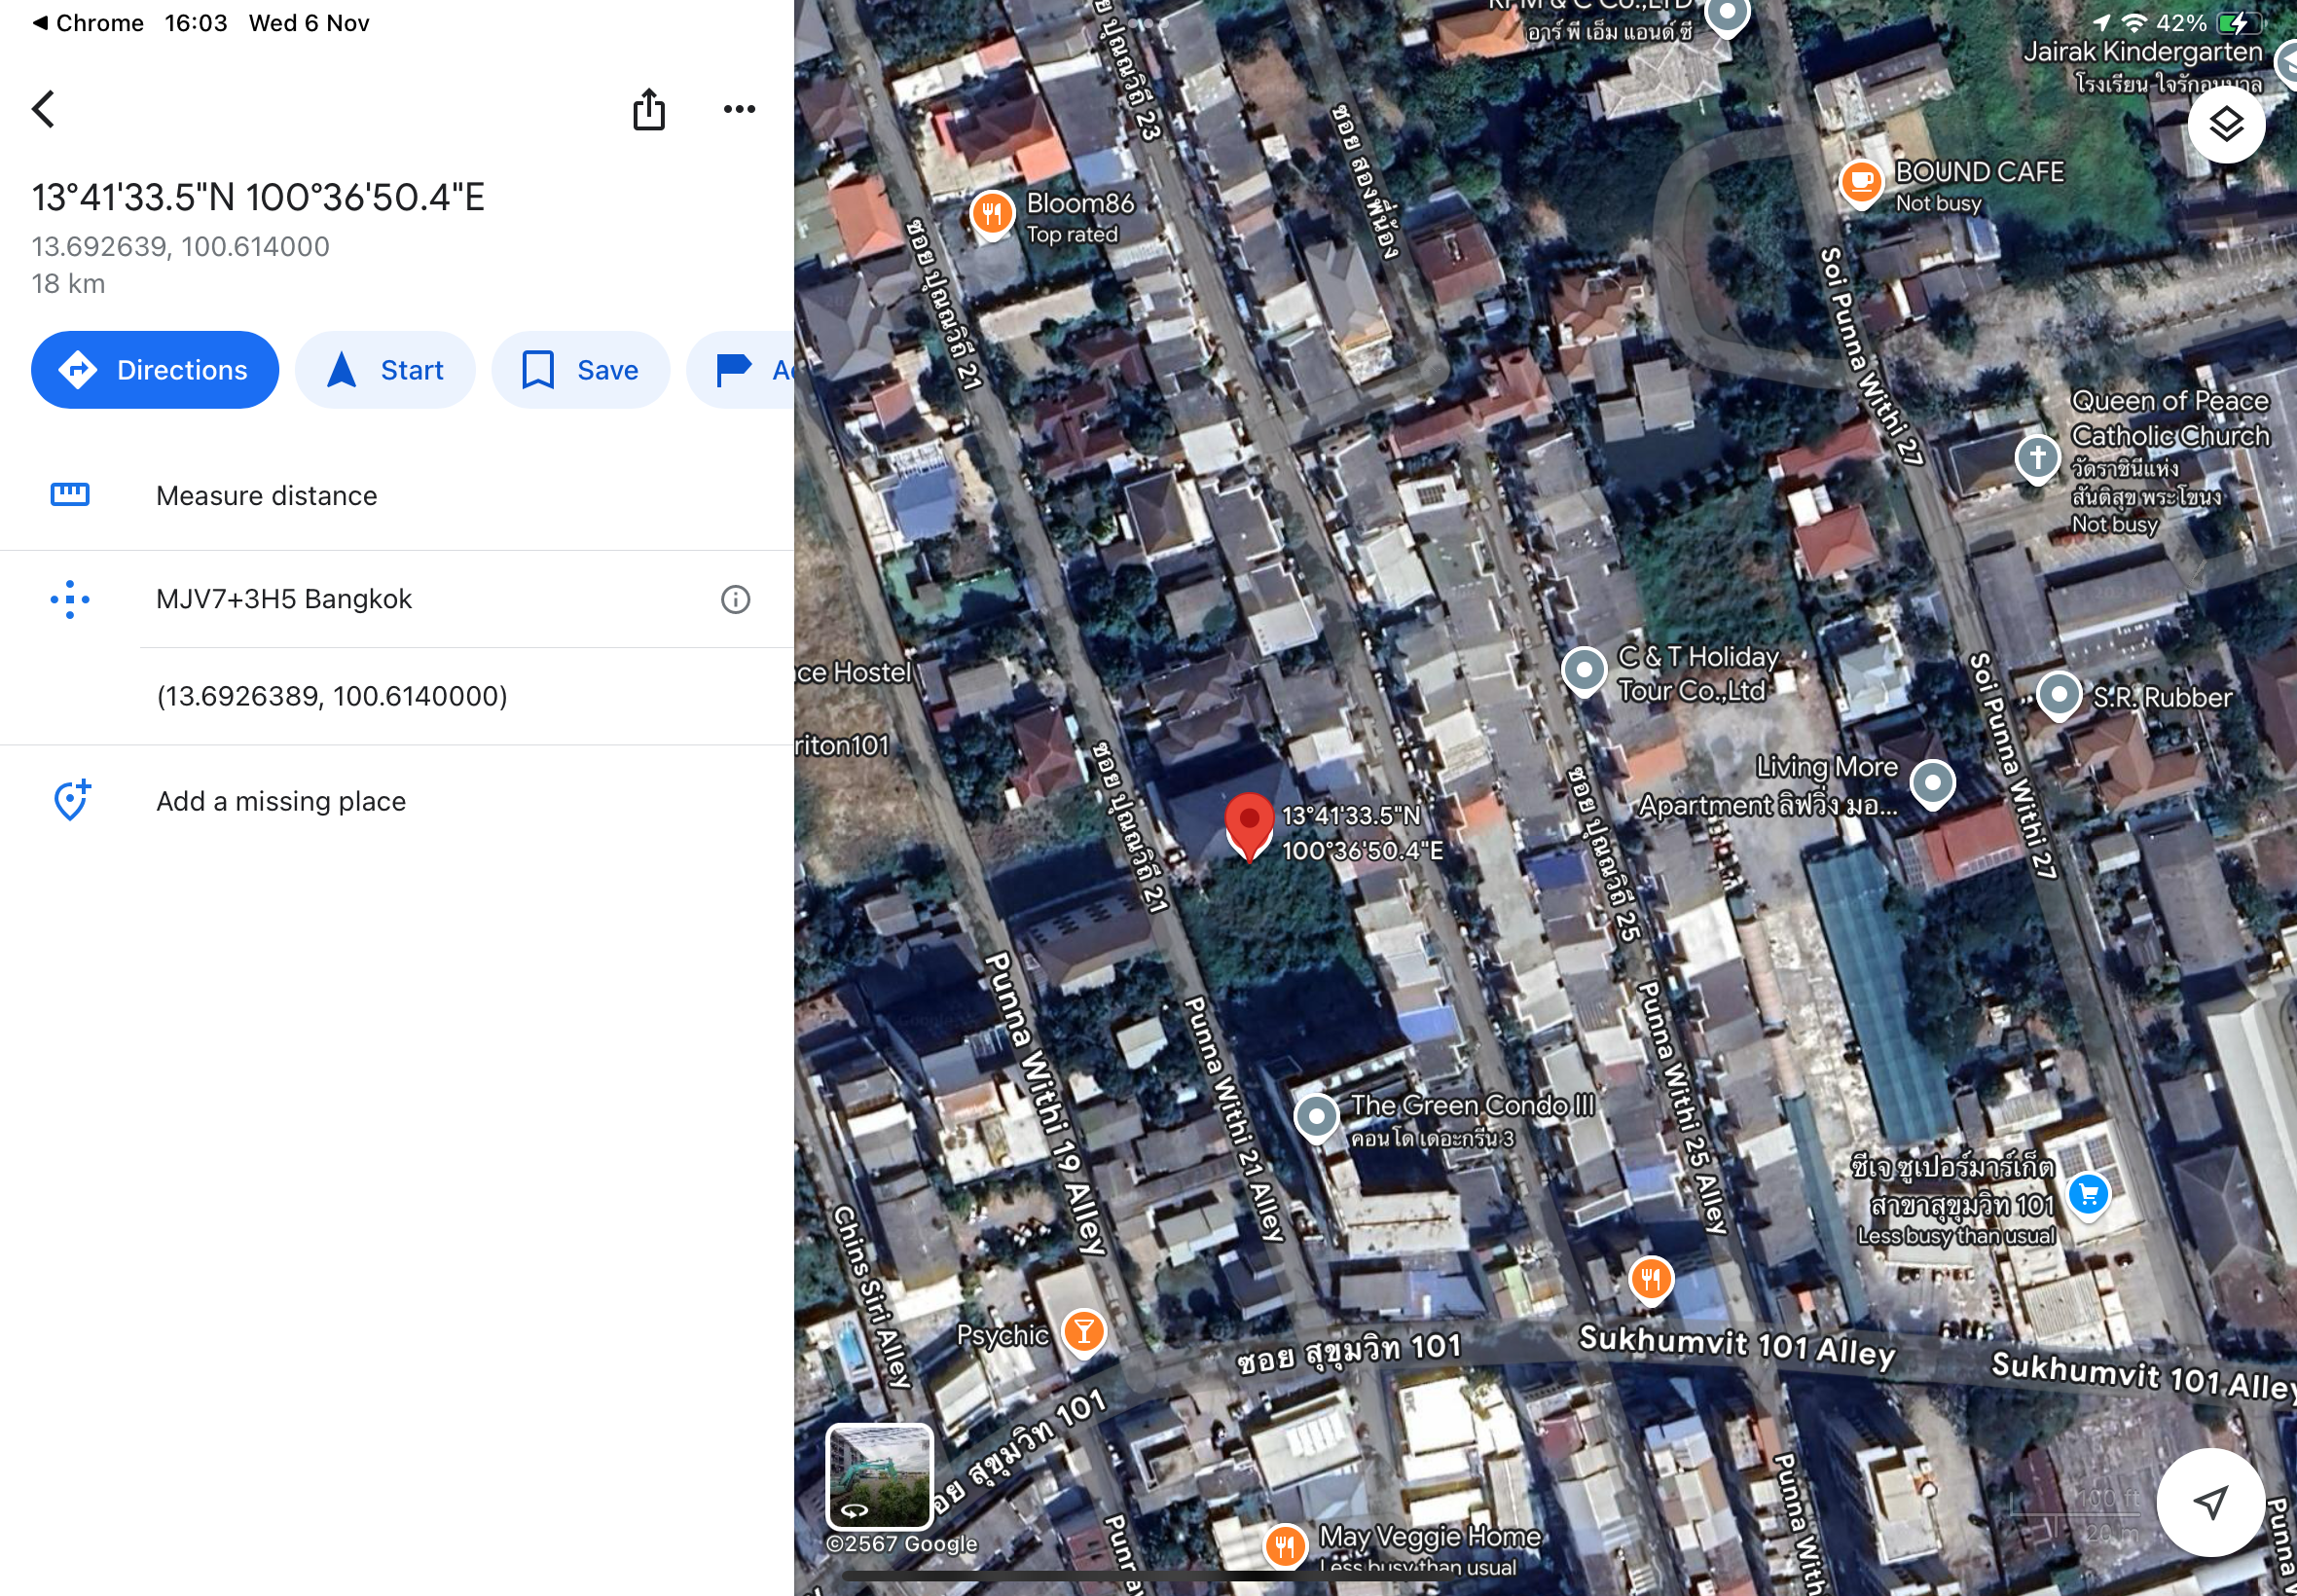This screenshot has height=1596, width=2297.
Task: Choose Add a missing place
Action: tap(280, 801)
